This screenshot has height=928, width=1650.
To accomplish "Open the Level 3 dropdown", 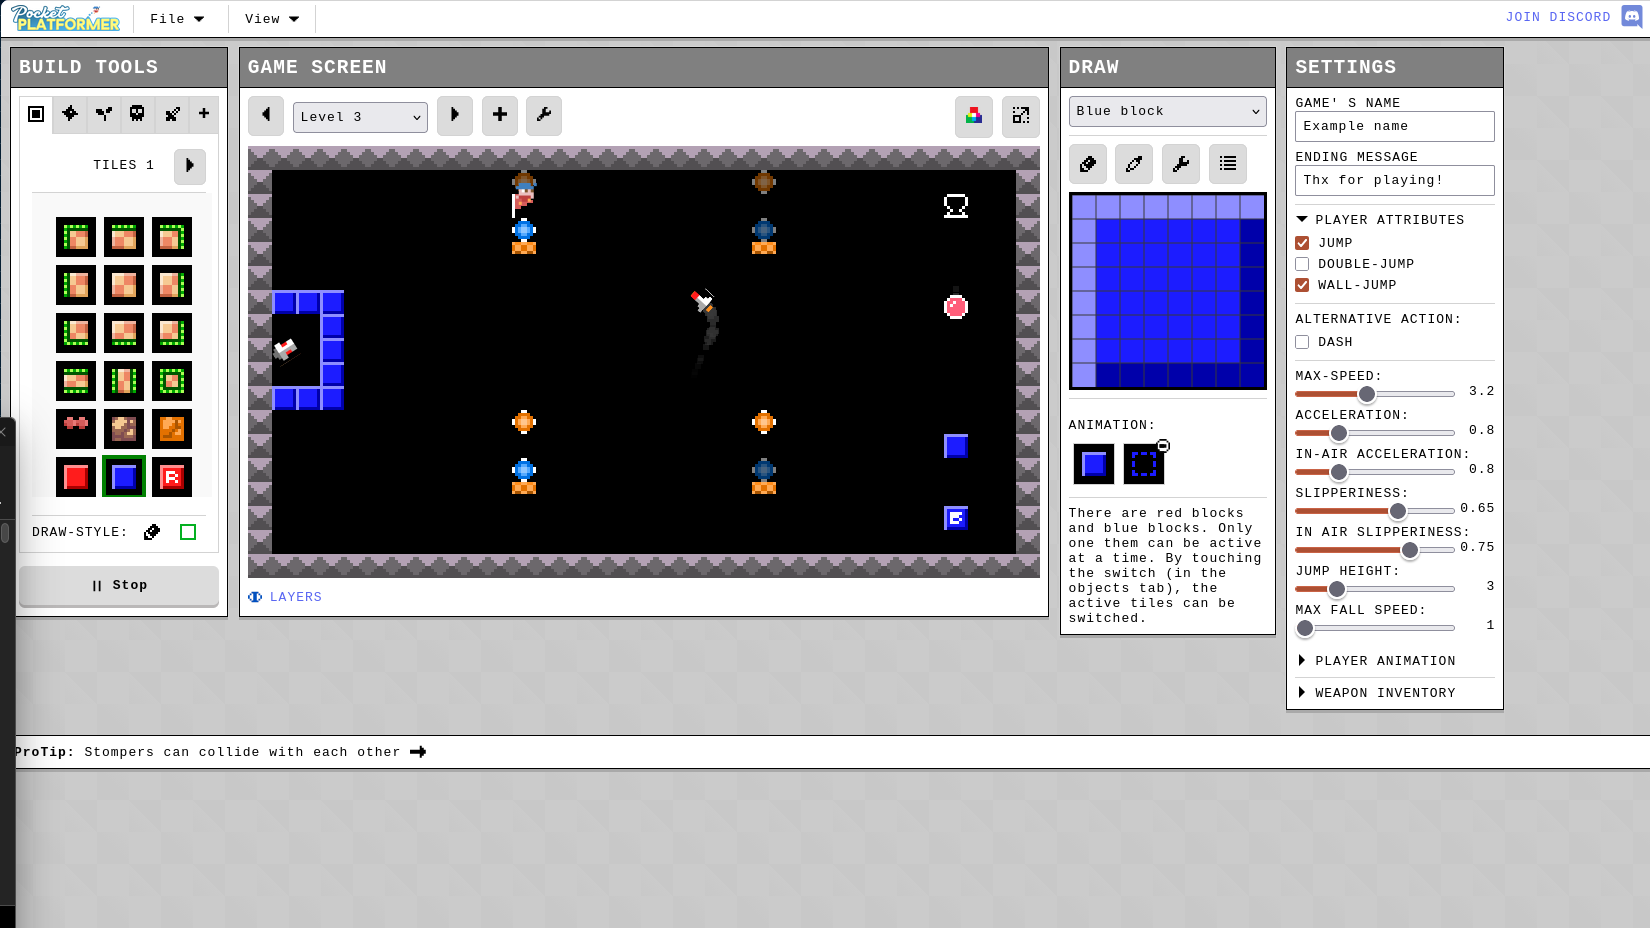I will click(360, 117).
